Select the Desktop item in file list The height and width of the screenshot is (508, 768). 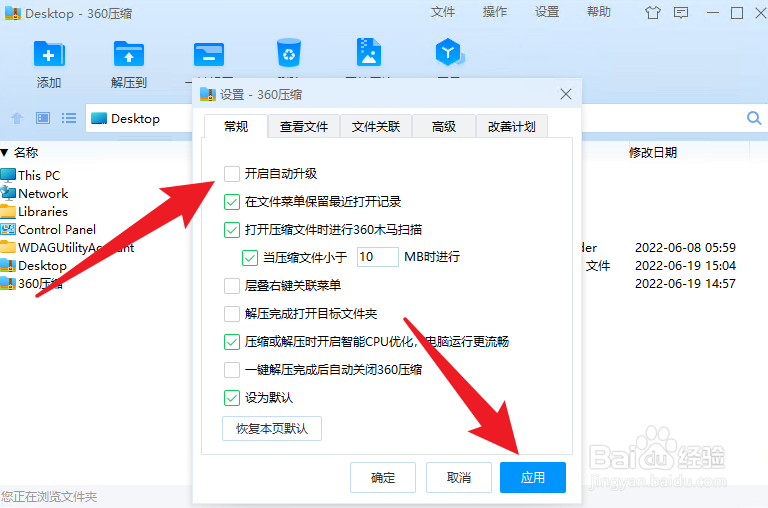click(x=33, y=266)
